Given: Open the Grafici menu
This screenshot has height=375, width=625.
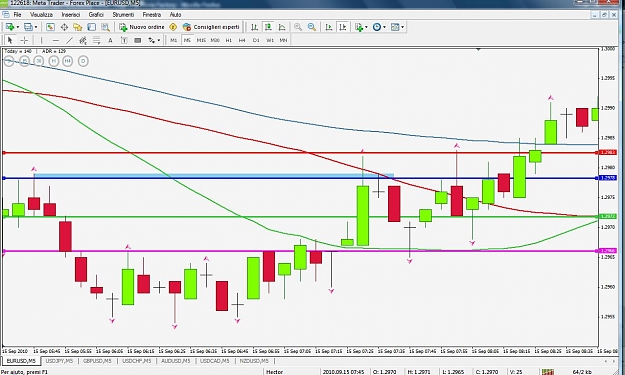Looking at the screenshot, I should (96, 15).
